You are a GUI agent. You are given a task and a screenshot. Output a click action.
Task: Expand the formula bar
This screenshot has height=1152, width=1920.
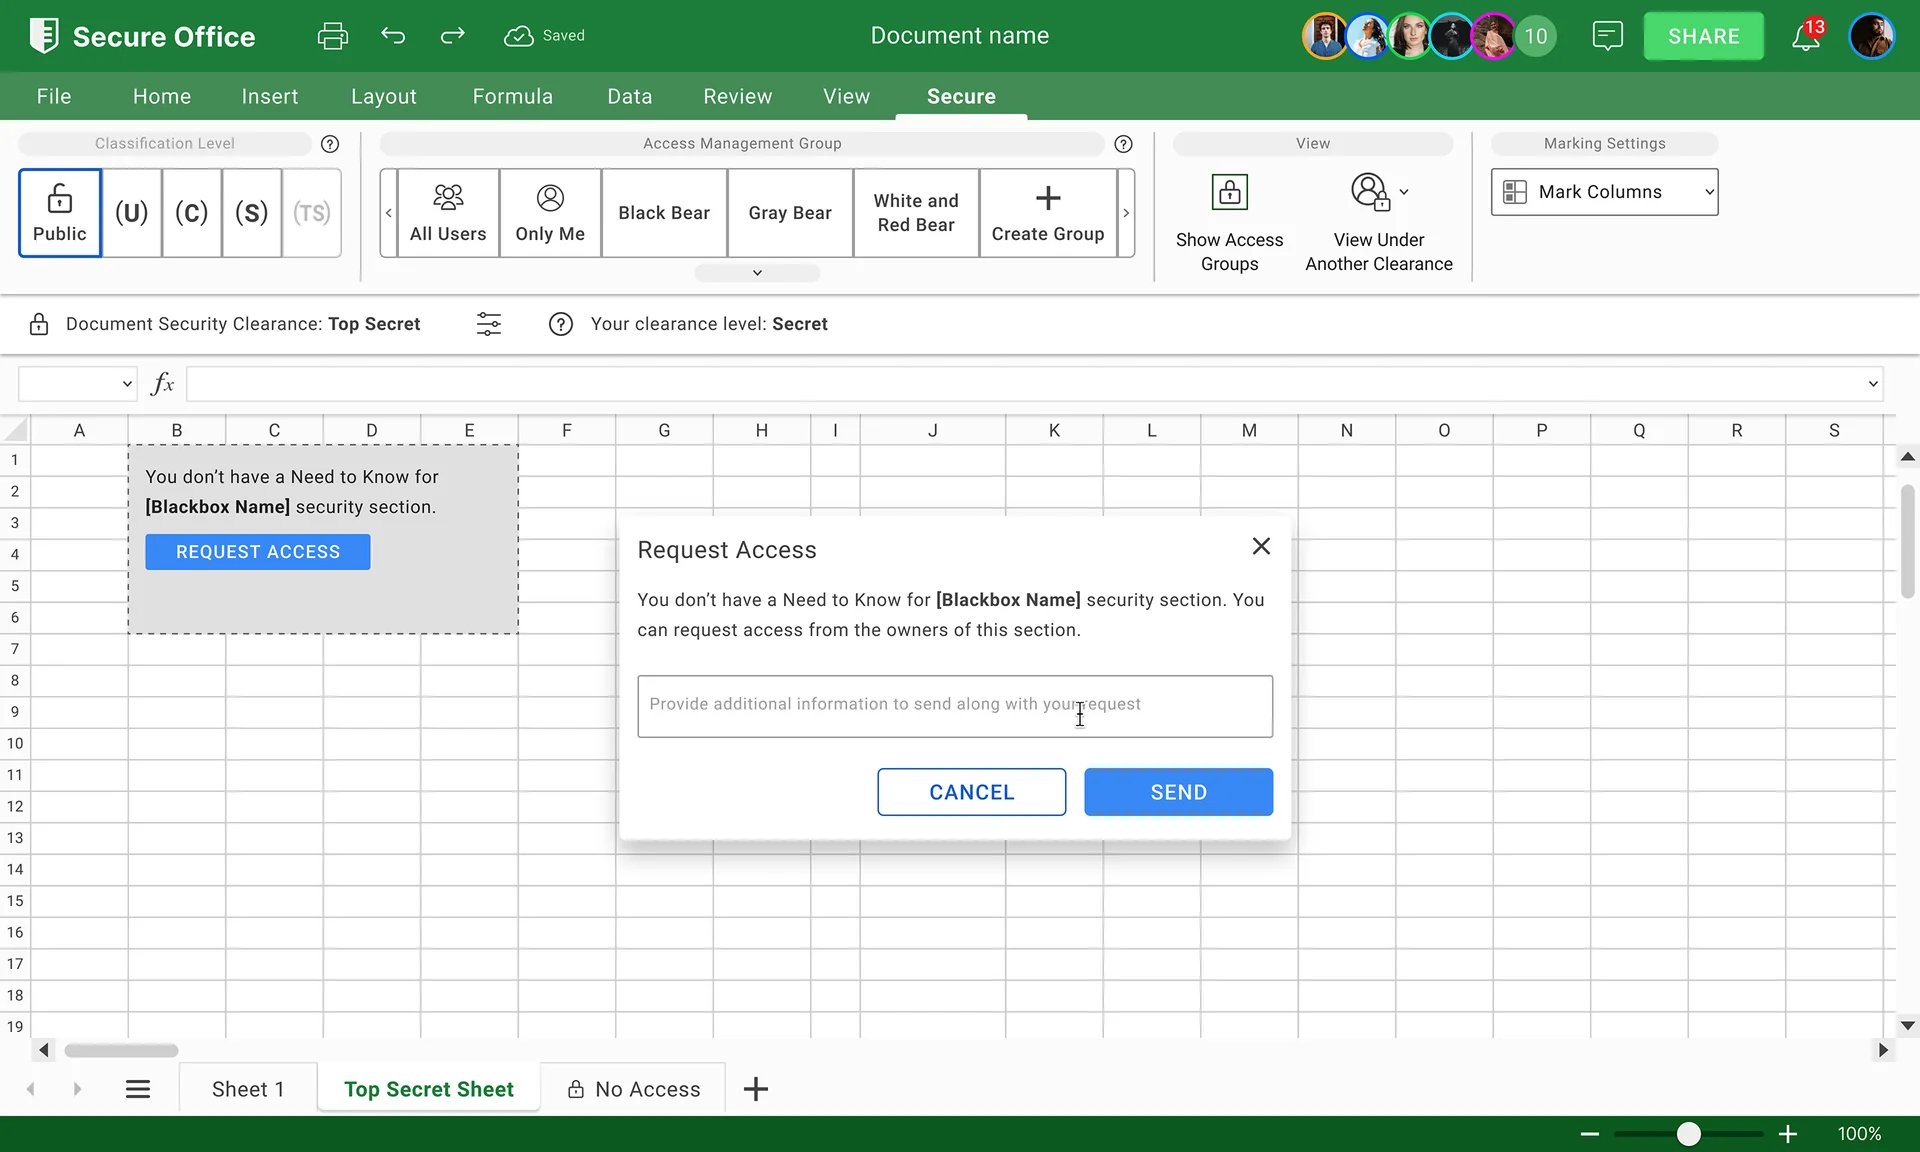[1872, 384]
